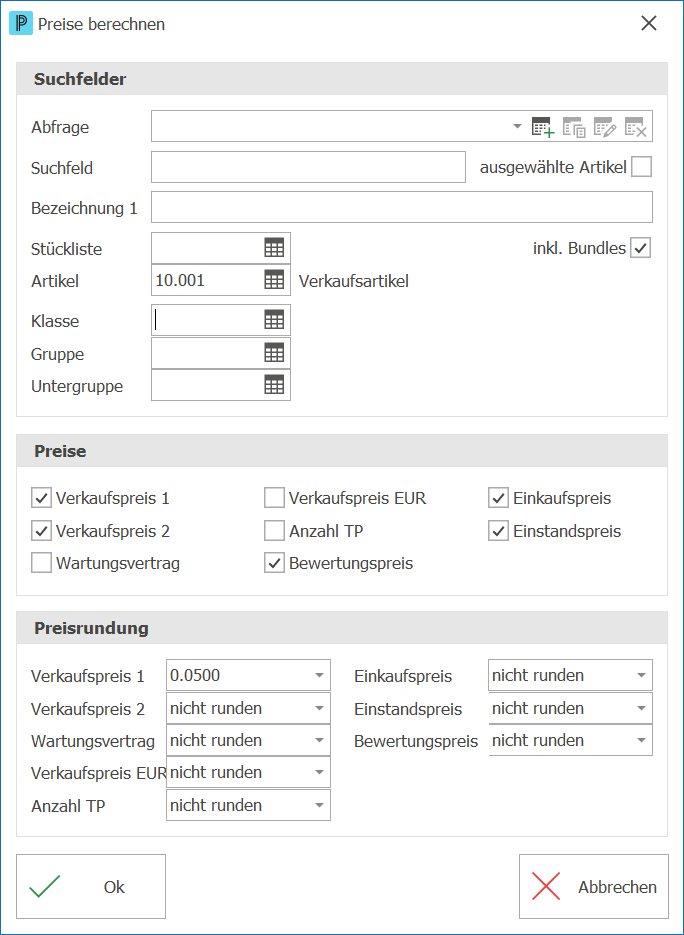
Task: Open the Untergruppe lookup table icon
Action: 274,386
